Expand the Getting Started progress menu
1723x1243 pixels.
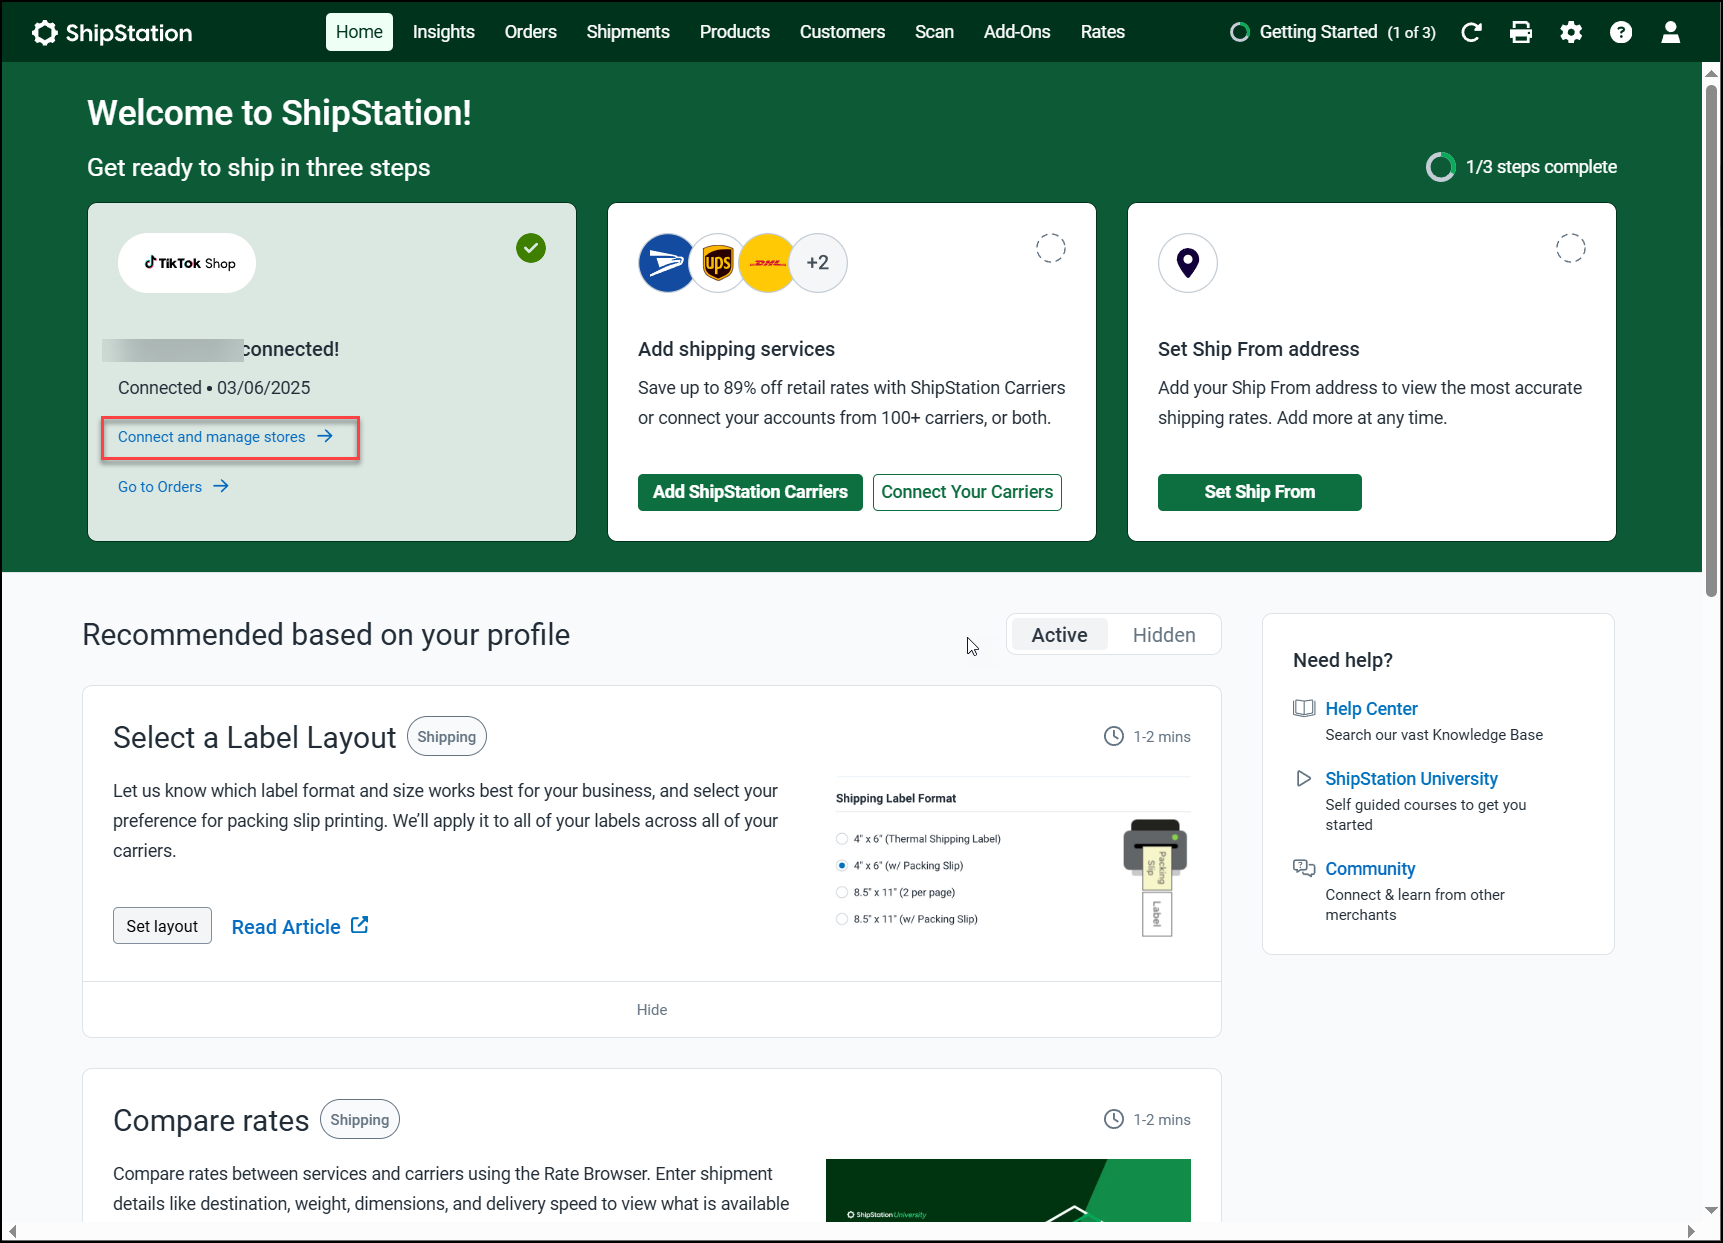pos(1333,32)
